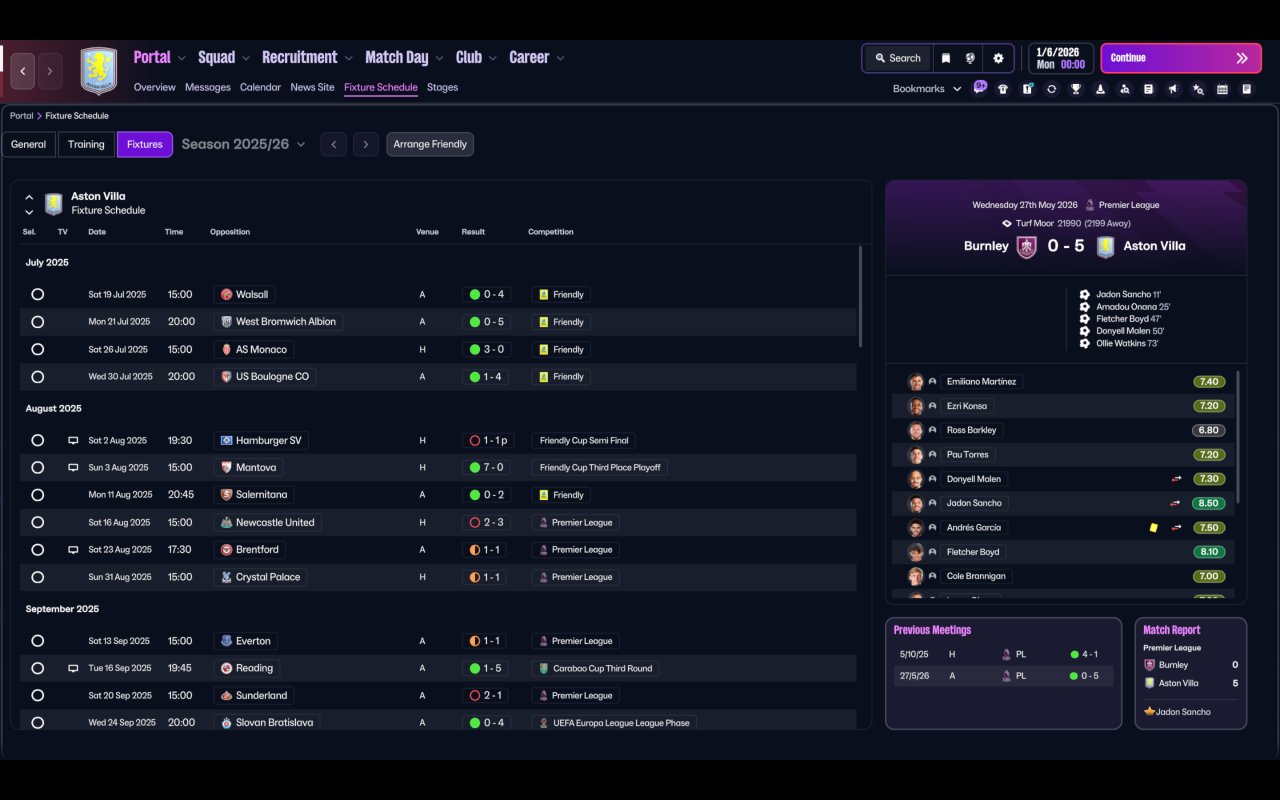1280x800 pixels.
Task: Select the Walsall fixture radio button
Action: (38, 295)
